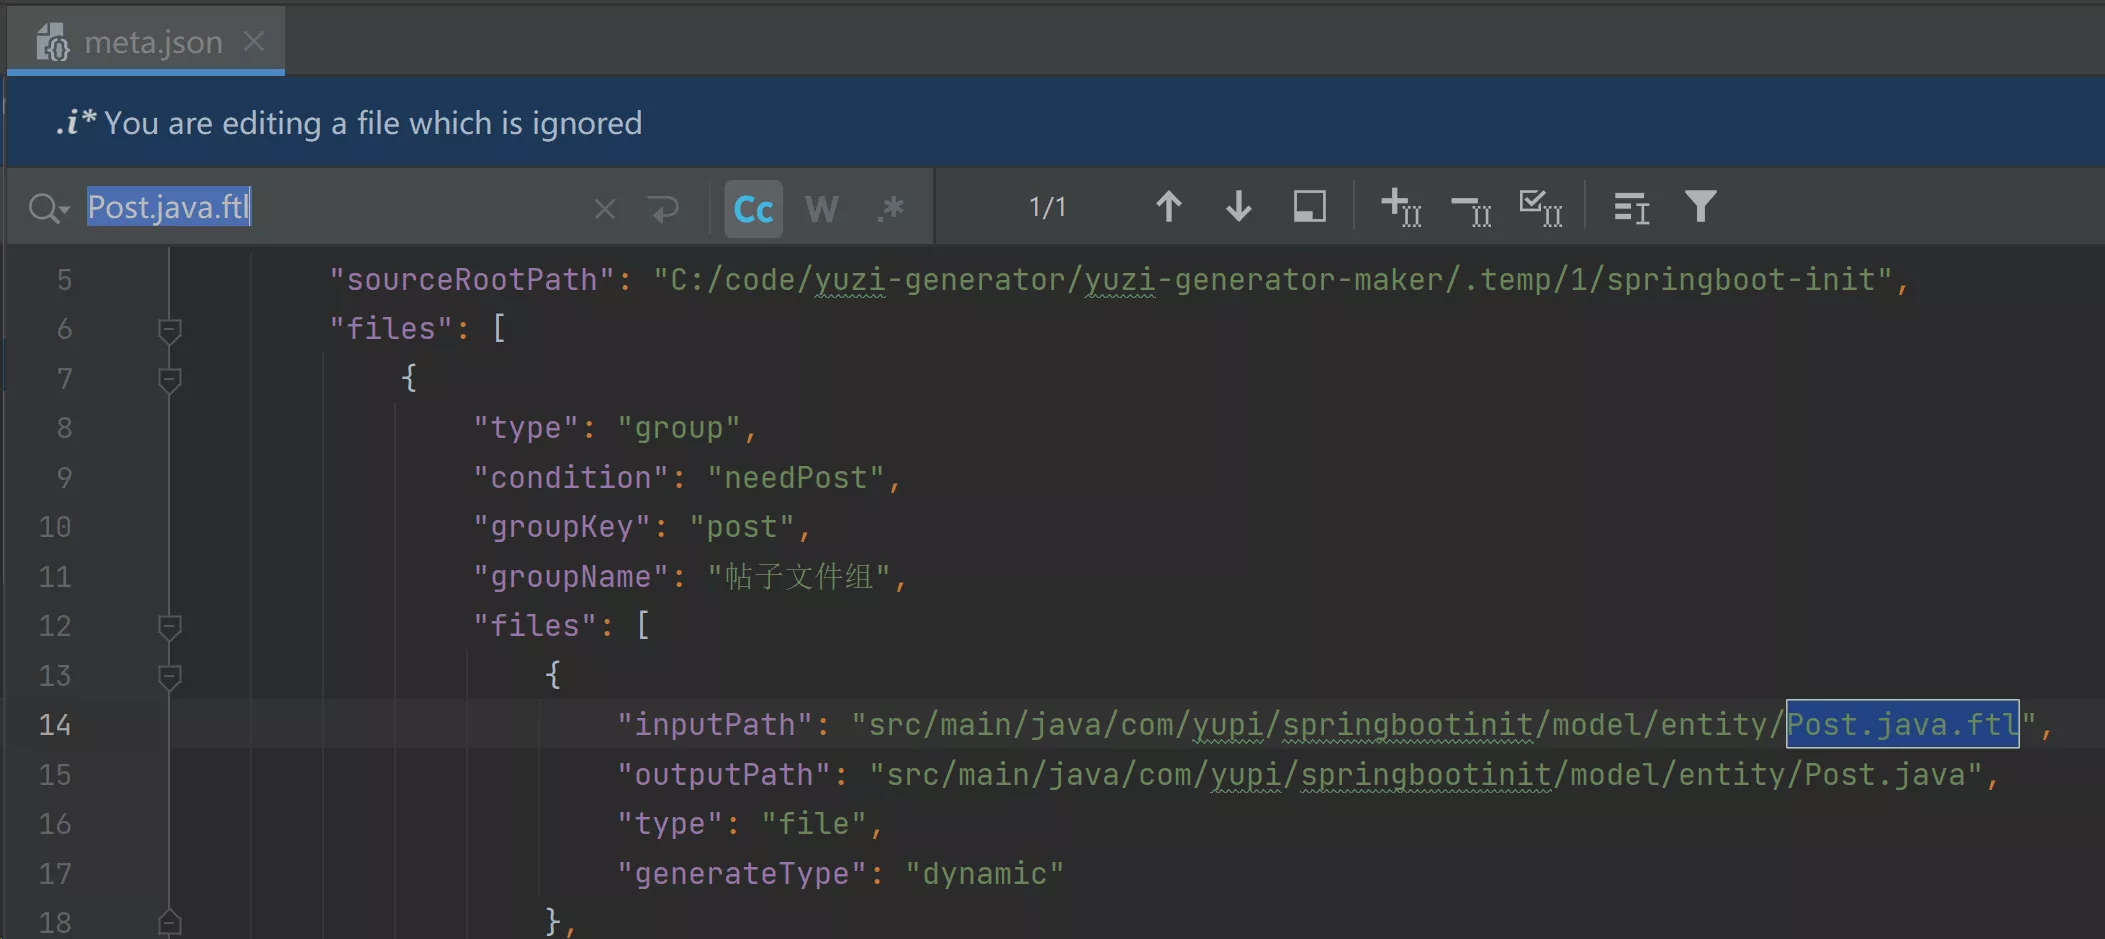Click the "post" value on line 10

tap(741, 526)
